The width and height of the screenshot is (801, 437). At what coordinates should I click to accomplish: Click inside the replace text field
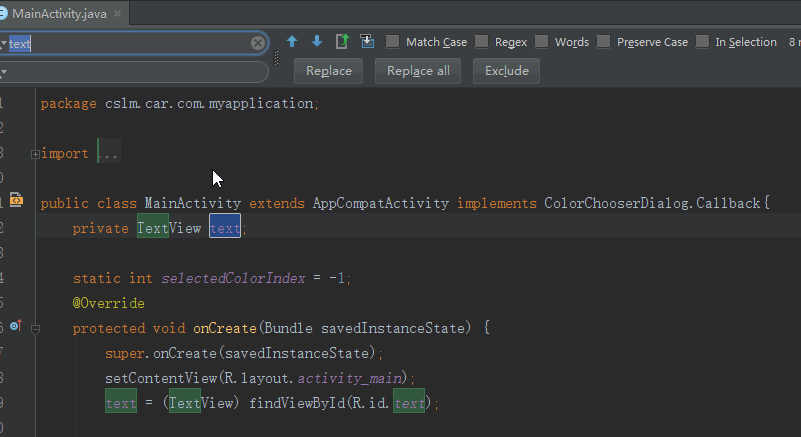pos(135,72)
